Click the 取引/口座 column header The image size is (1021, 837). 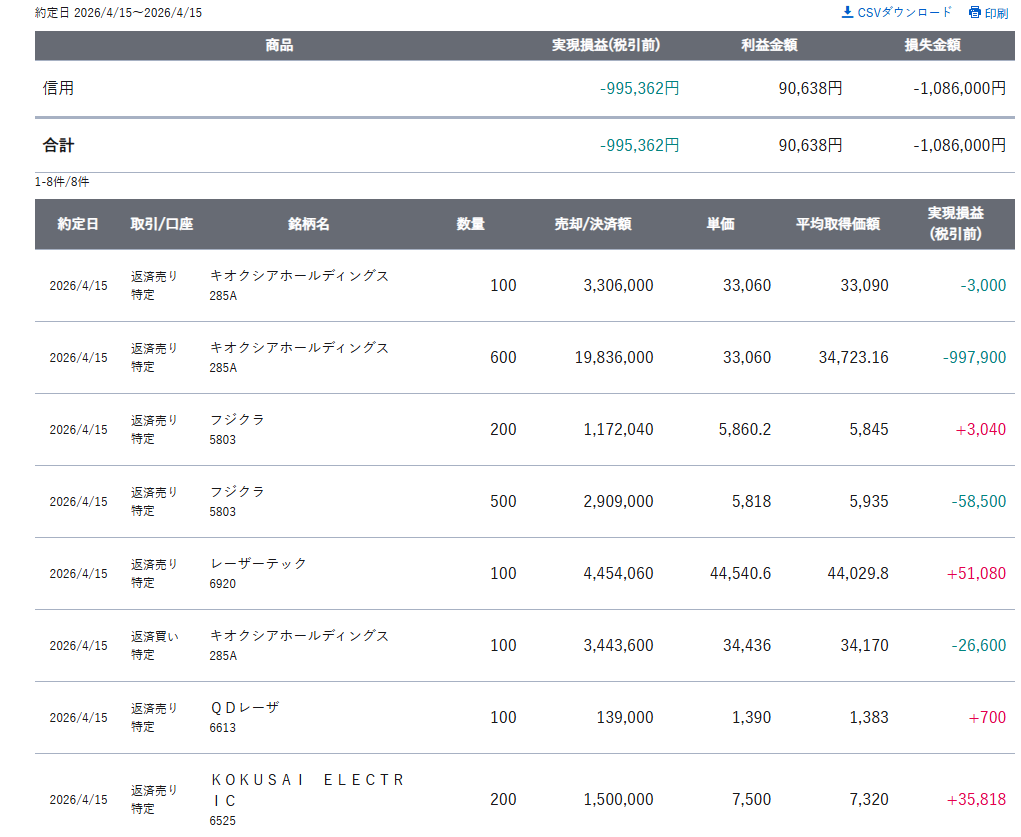pos(161,224)
